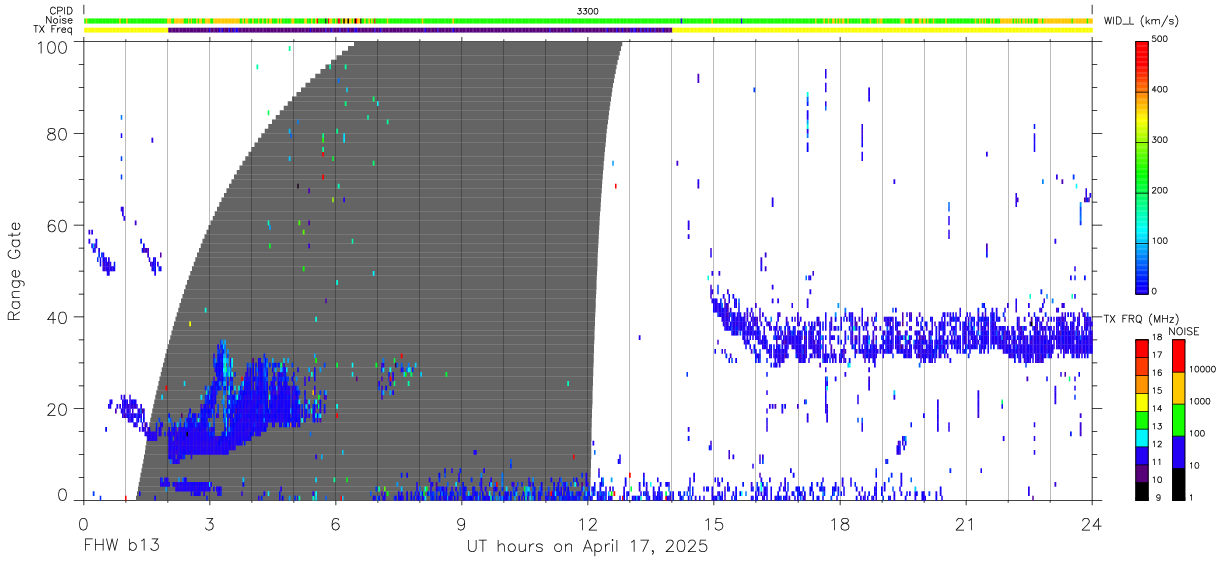Viewport: 1228px width, 567px height.
Task: Click the CPID value 3300 at top
Action: tap(588, 10)
